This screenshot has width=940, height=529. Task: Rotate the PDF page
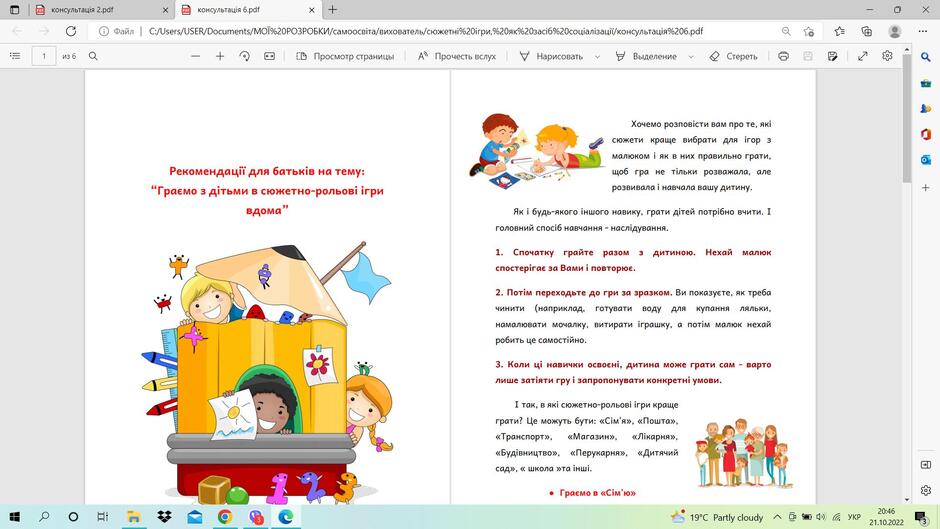[x=245, y=56]
